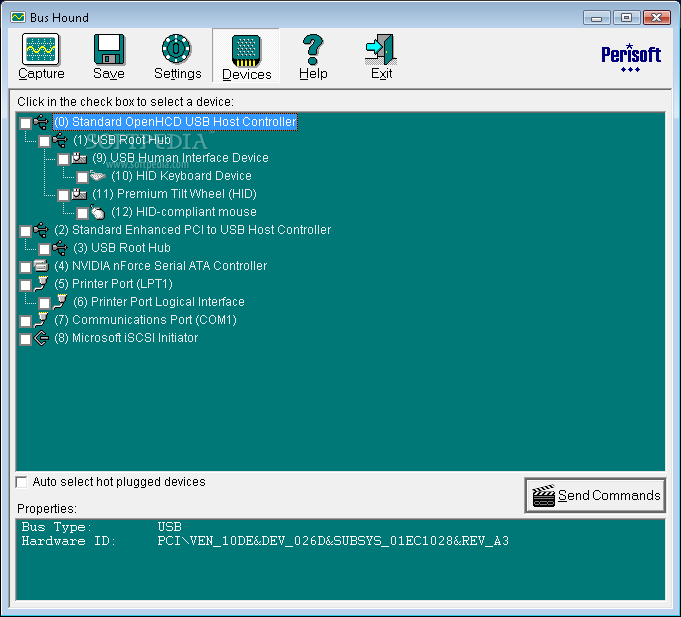Viewport: 681px width, 617px height.
Task: Select (7) Communications Port (COM1) text
Action: pos(145,320)
